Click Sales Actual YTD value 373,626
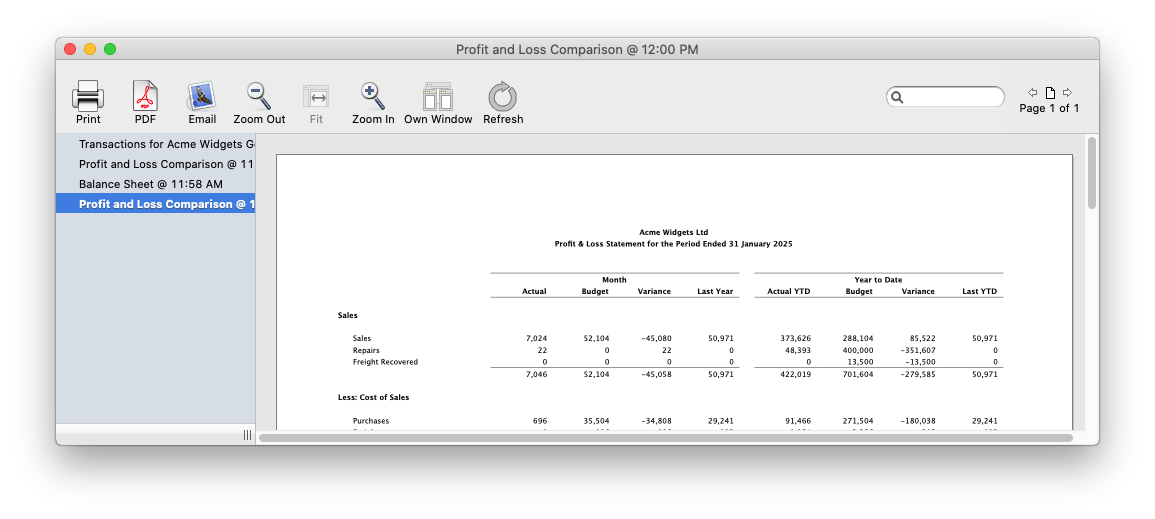 796,339
